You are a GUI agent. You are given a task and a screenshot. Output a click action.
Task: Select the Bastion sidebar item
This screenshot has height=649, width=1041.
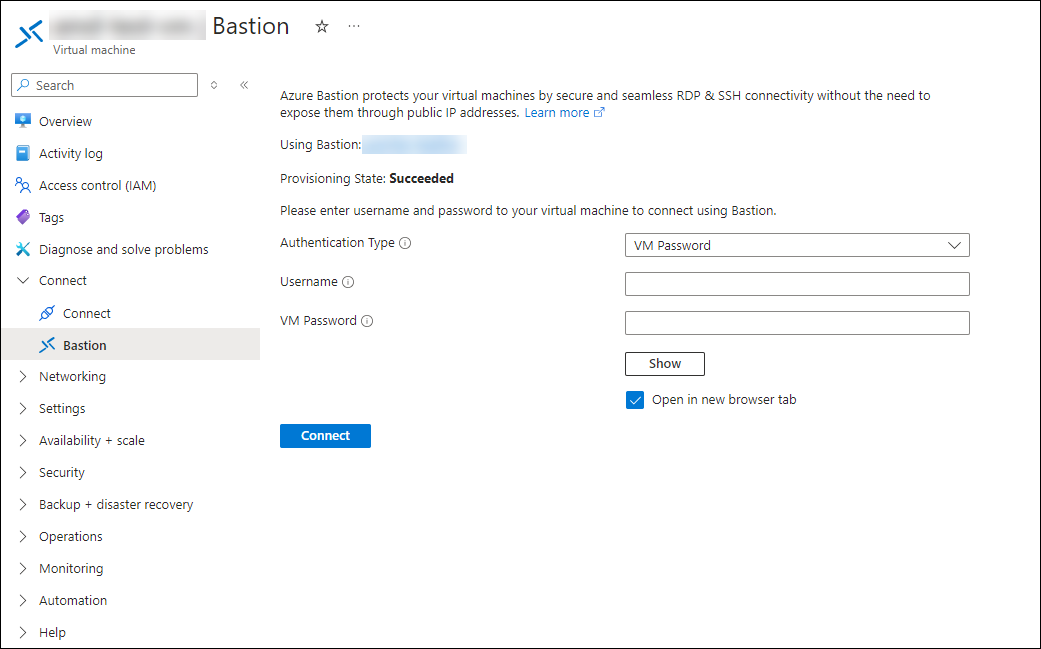tap(131, 345)
